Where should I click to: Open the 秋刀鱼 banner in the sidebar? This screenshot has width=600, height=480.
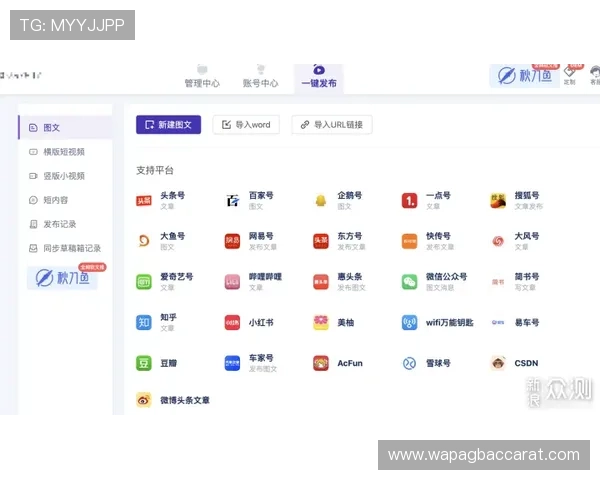[x=62, y=278]
